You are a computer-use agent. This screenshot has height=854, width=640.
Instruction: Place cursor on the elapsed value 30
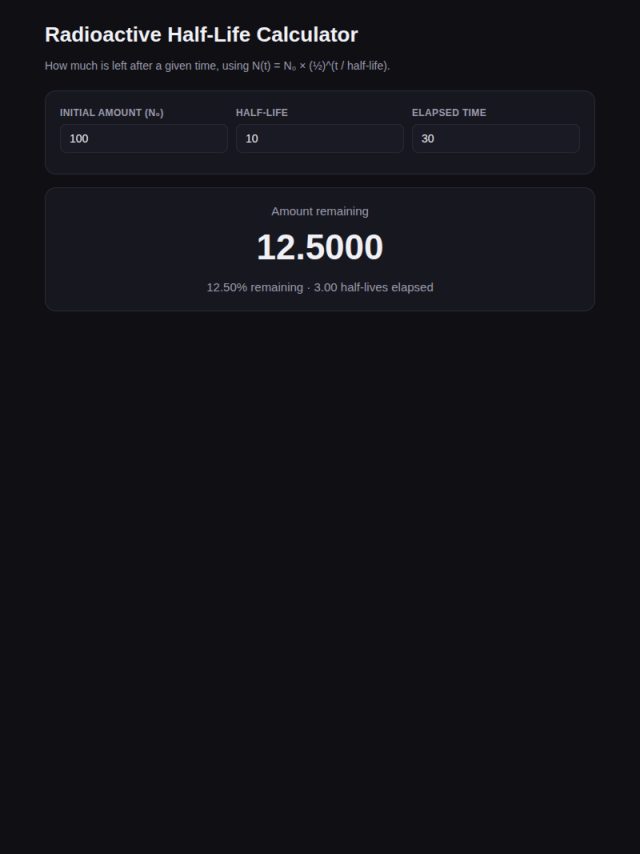pos(428,138)
